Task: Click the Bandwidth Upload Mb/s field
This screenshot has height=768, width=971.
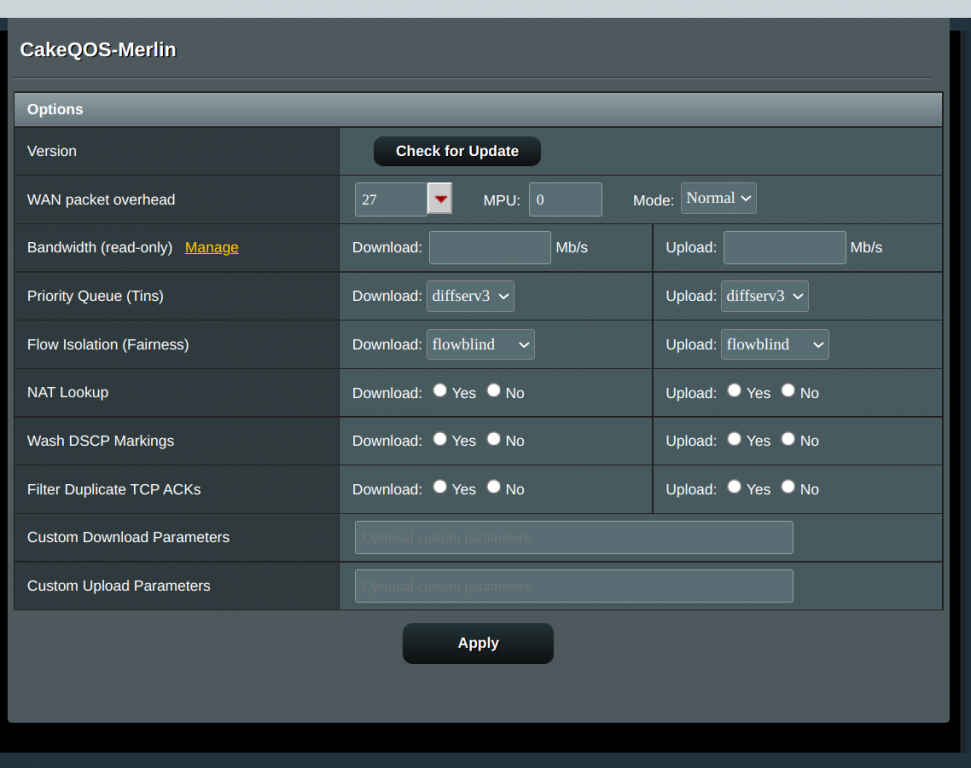Action: [x=785, y=248]
